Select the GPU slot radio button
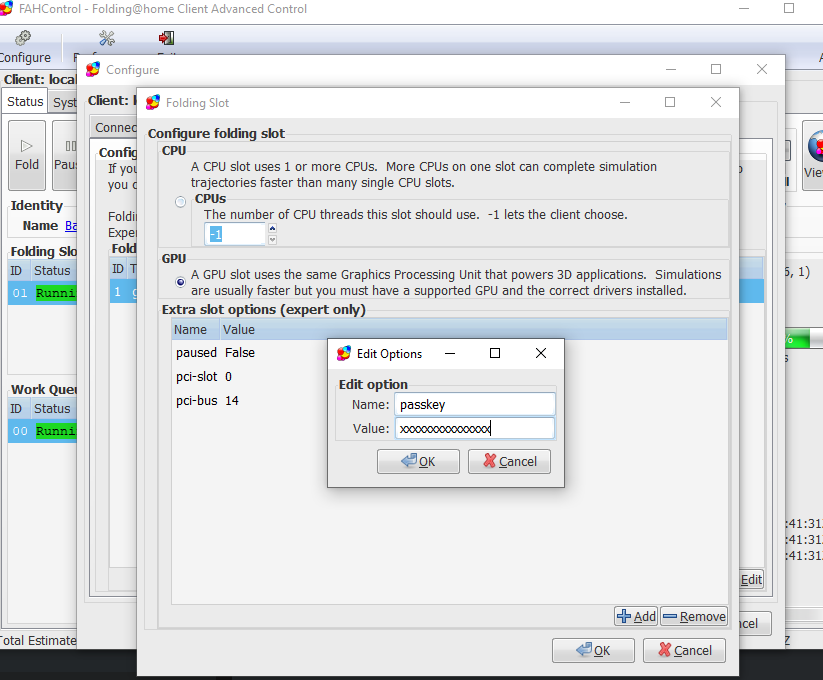Screen dimensions: 823x680 click(181, 282)
